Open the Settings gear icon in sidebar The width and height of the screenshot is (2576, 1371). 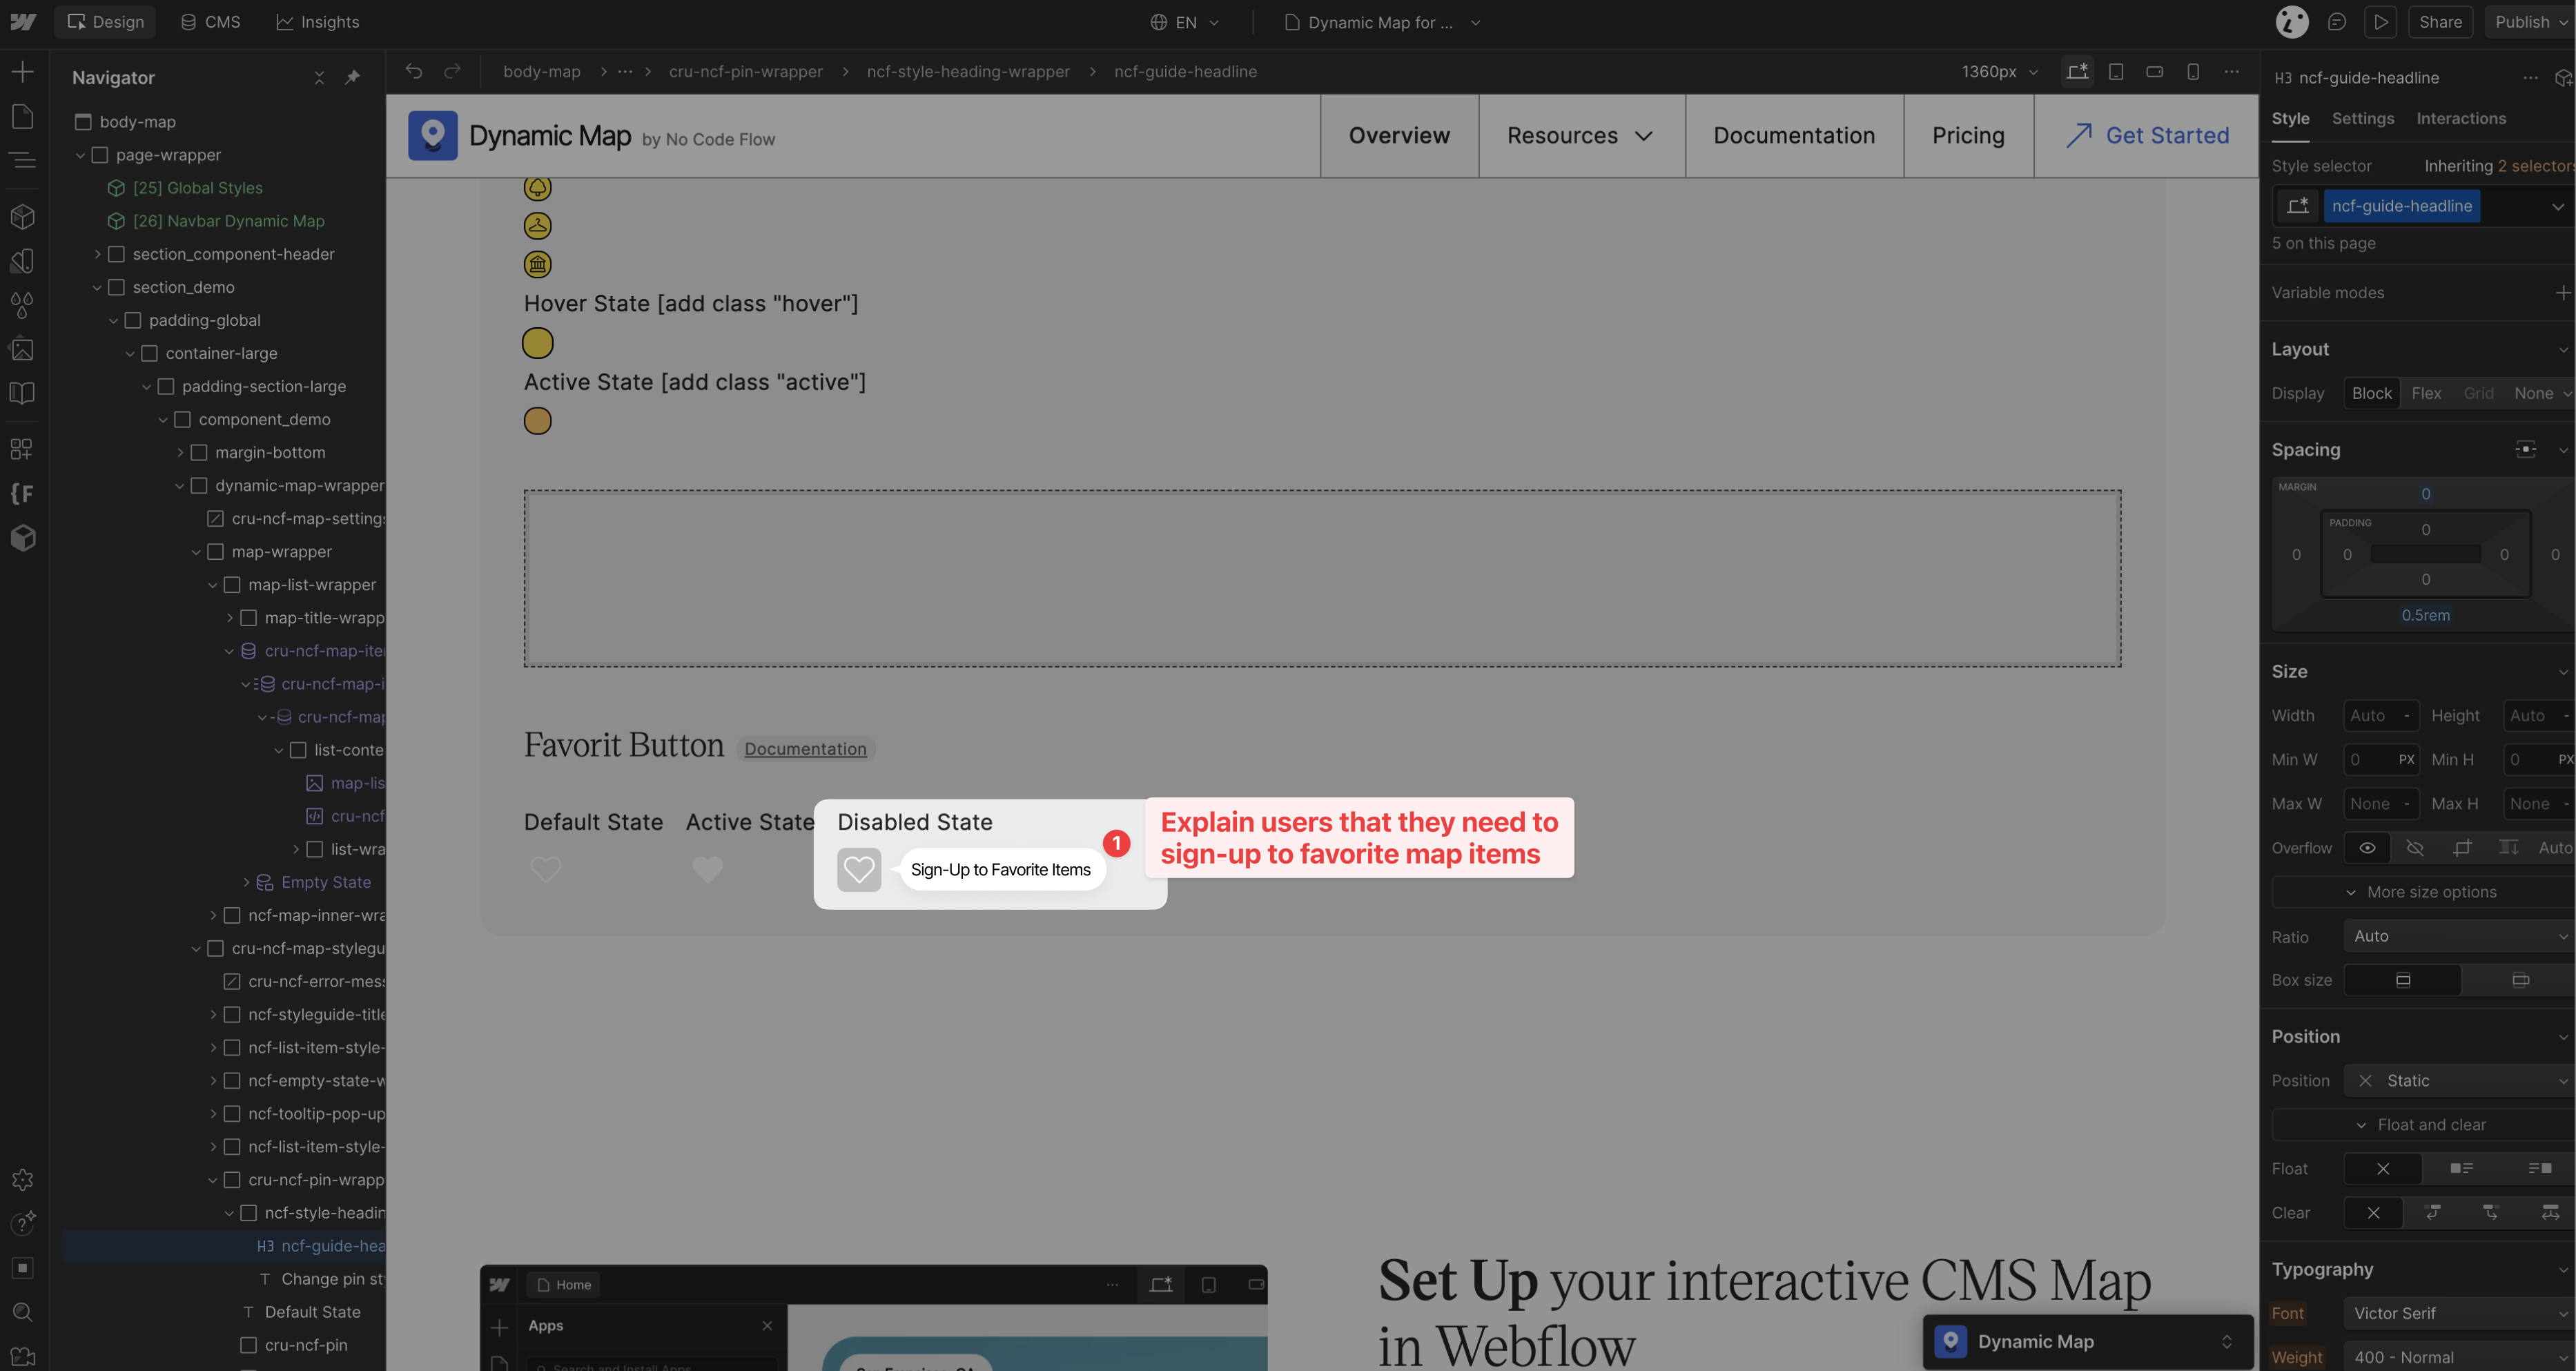click(x=22, y=1180)
